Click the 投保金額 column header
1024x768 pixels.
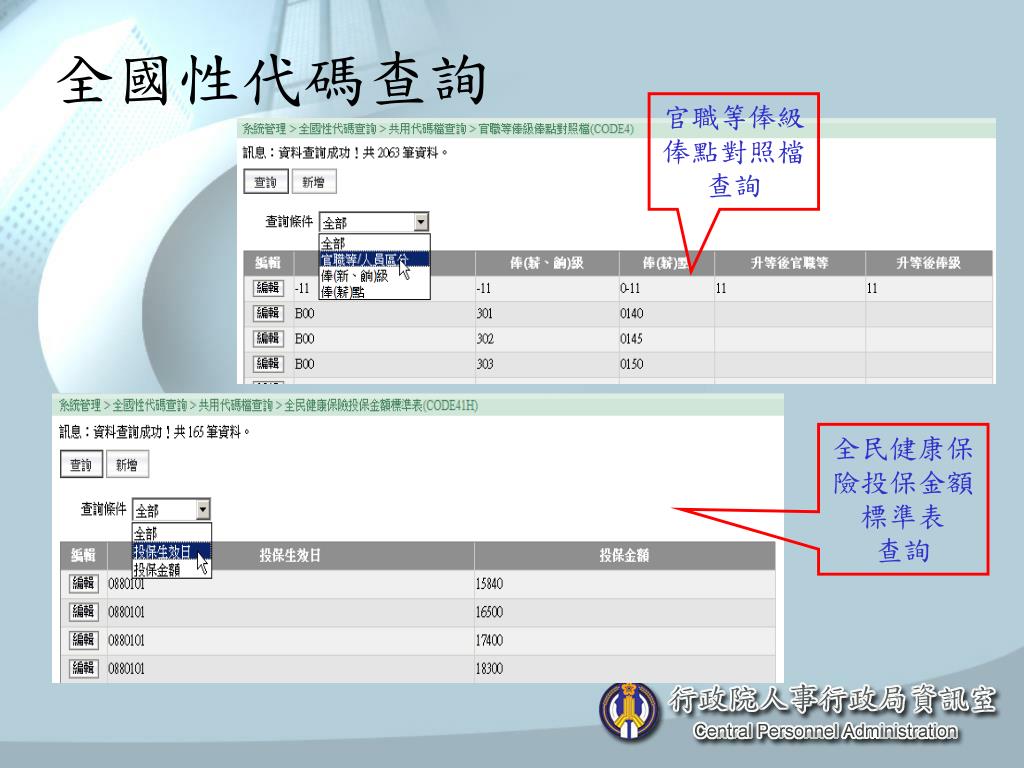[x=624, y=556]
